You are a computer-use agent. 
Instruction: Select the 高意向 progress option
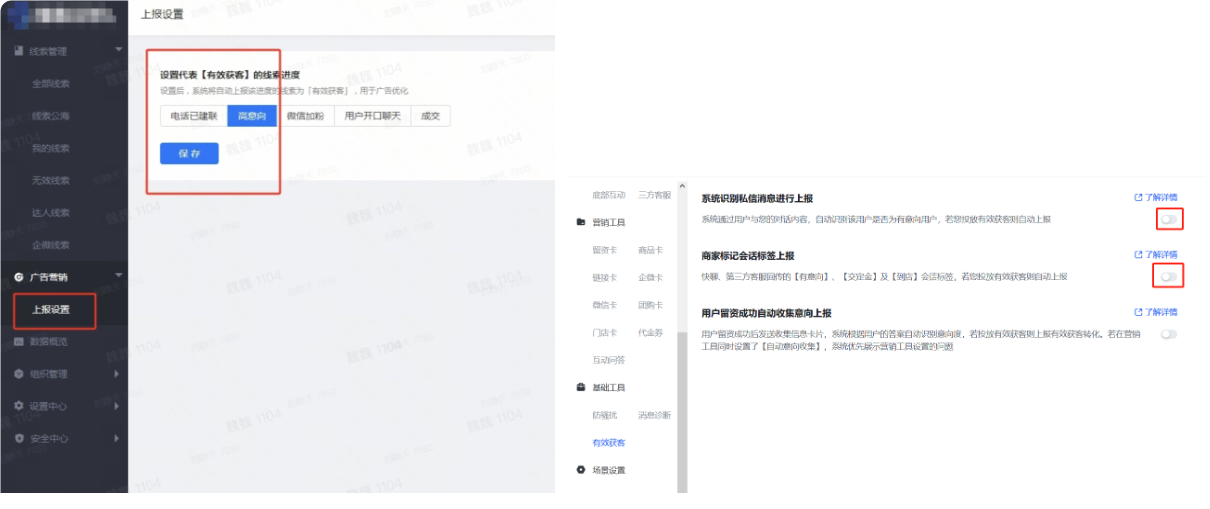point(252,116)
